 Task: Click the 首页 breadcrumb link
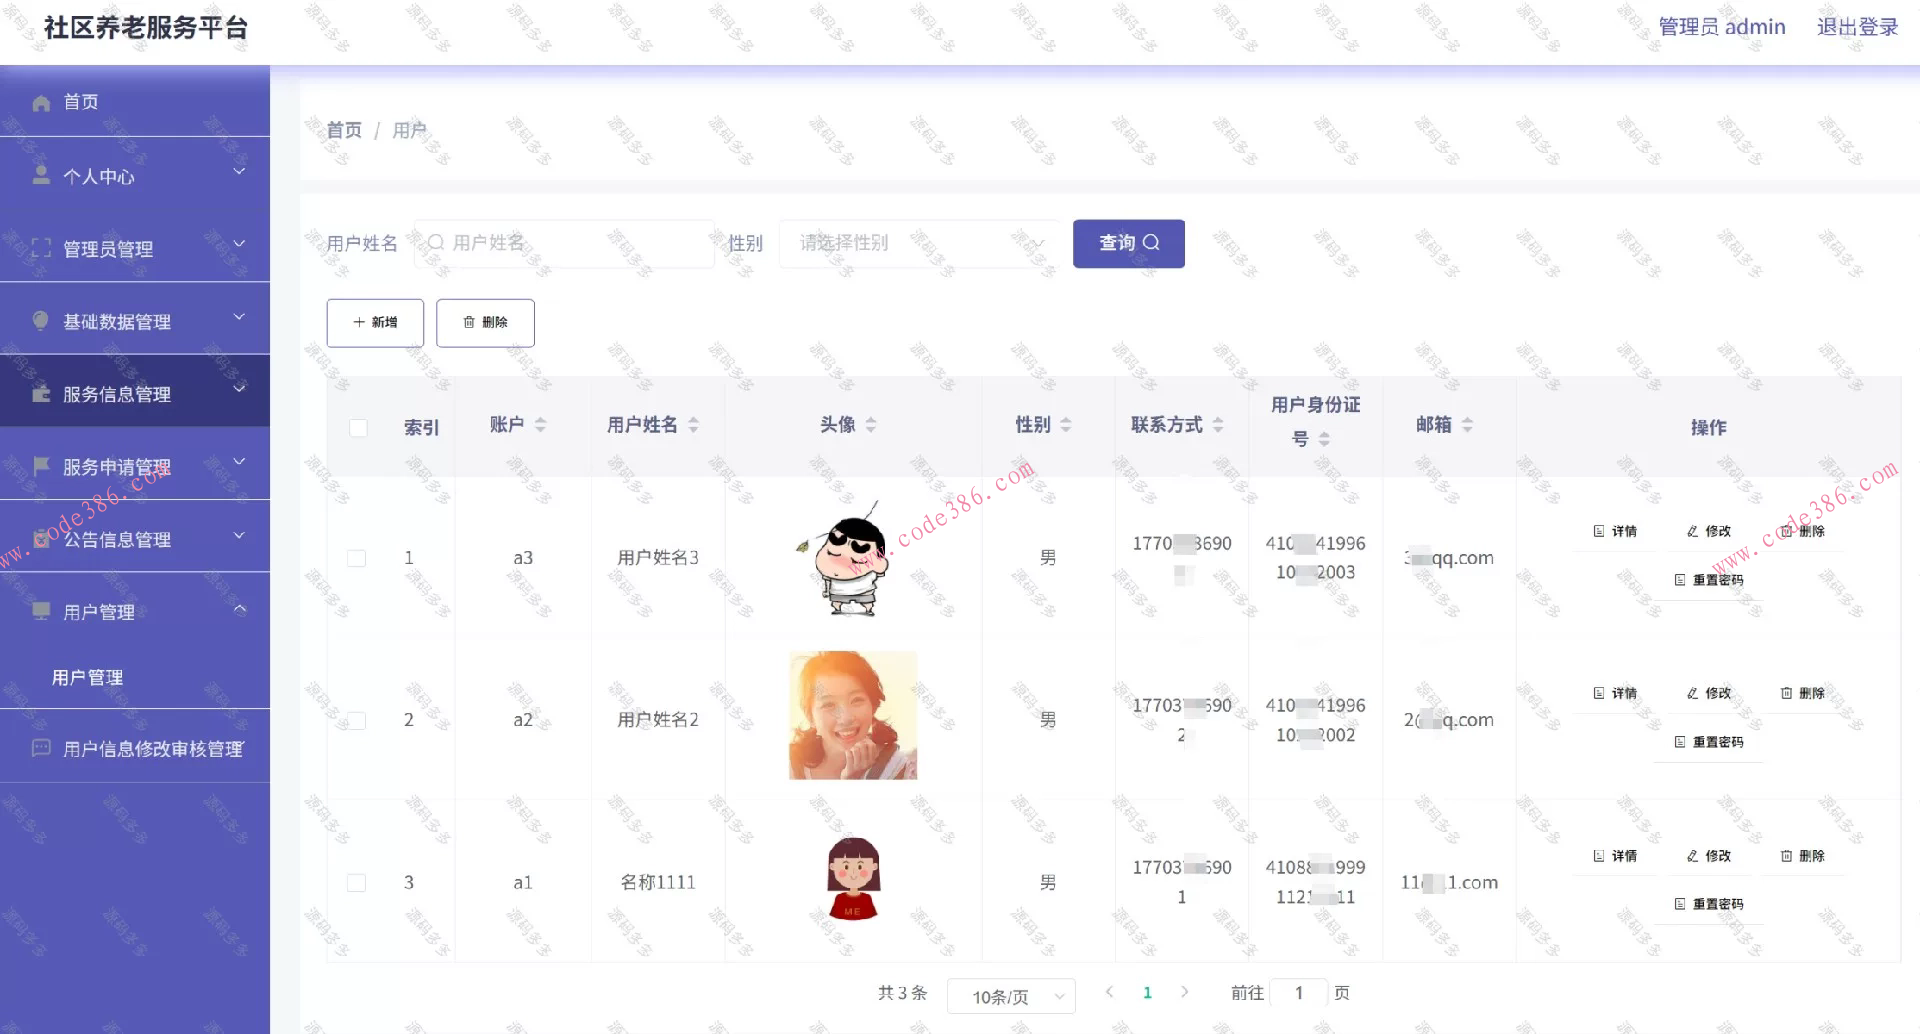click(343, 129)
